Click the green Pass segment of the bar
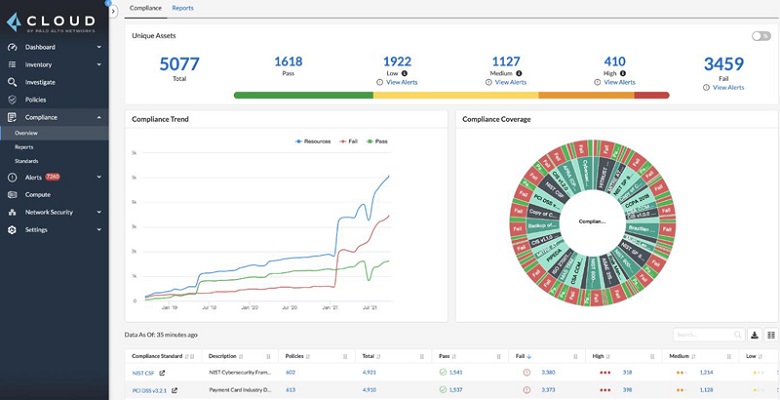Screen dimensions: 780x400 tap(303, 95)
